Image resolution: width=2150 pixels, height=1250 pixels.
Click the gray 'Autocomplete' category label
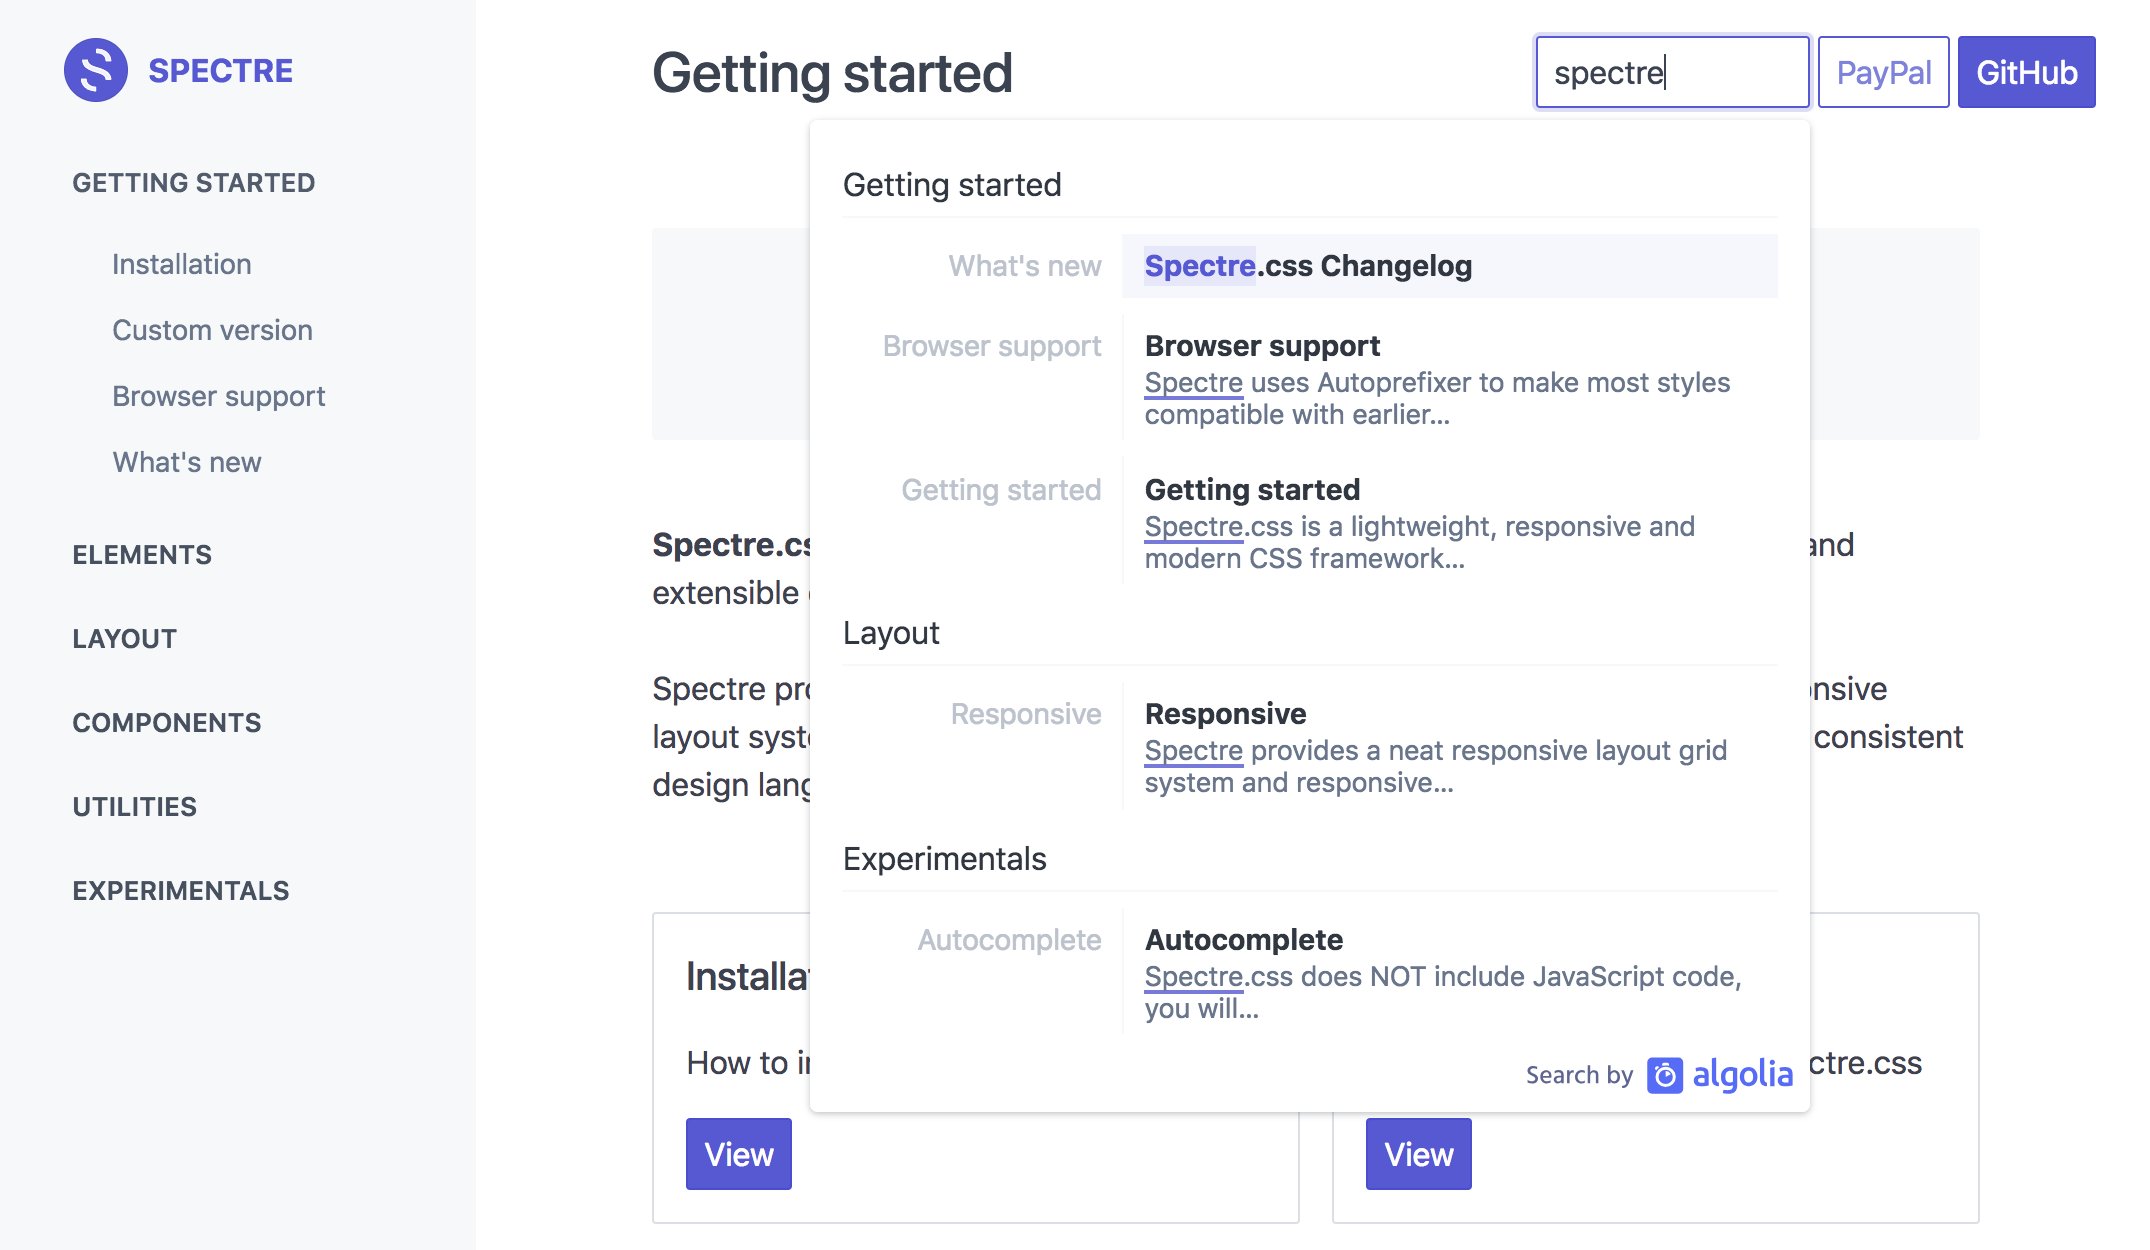pos(1010,940)
